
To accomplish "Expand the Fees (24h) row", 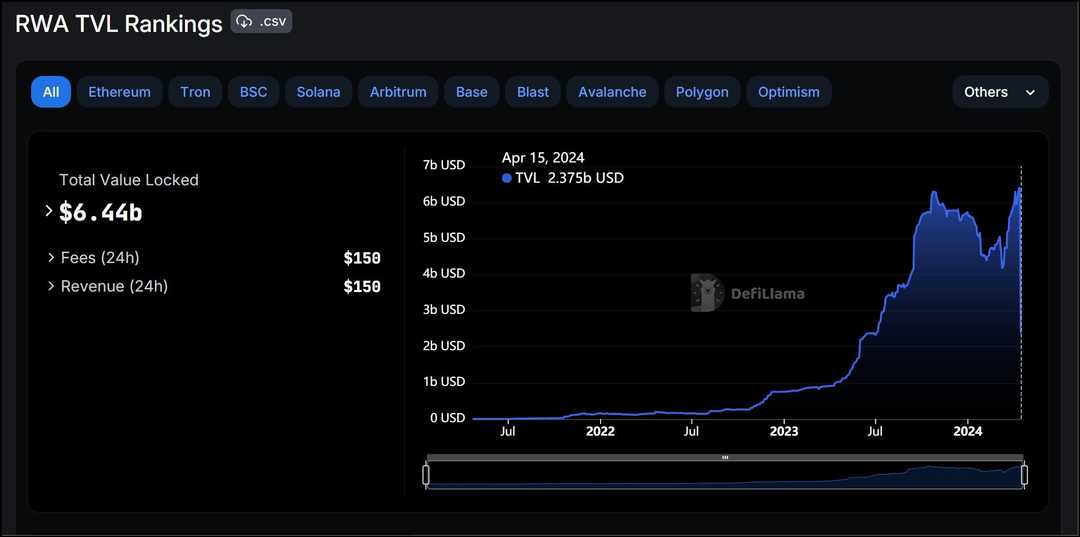I will coord(51,258).
